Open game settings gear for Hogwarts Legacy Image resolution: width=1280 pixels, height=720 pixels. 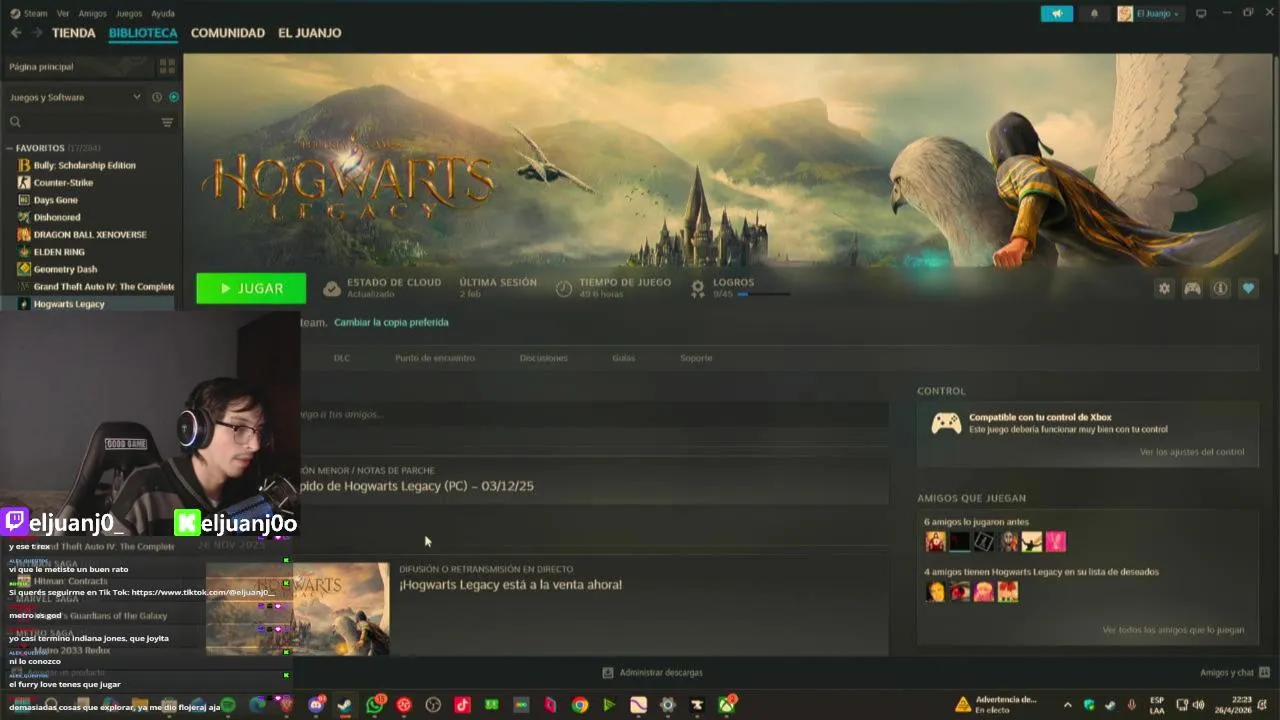[x=1164, y=288]
